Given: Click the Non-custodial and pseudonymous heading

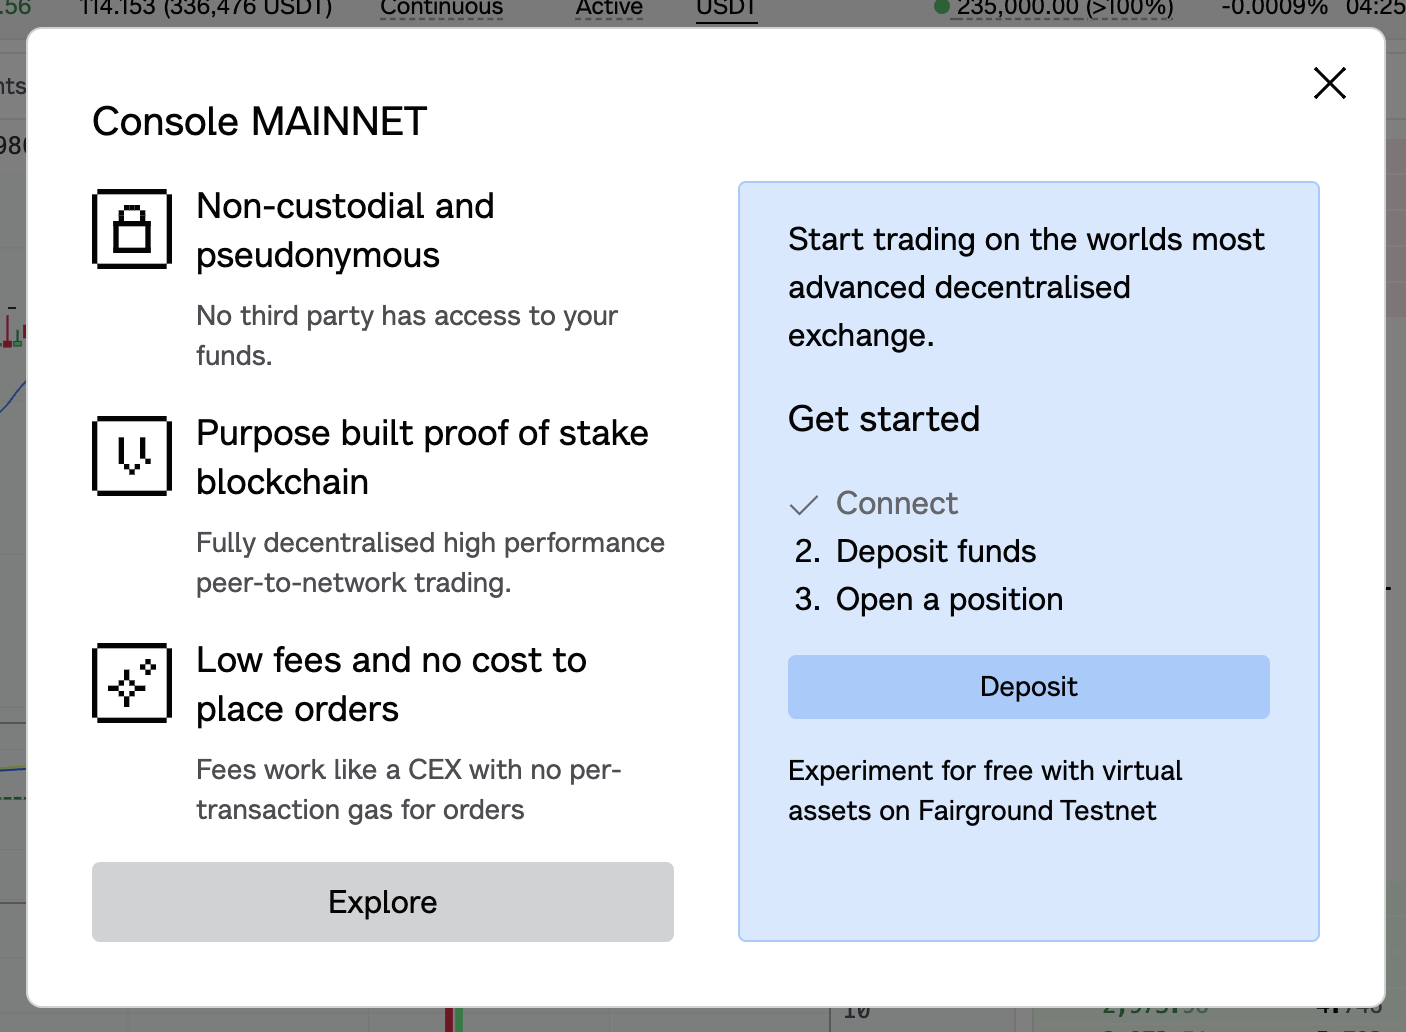Looking at the screenshot, I should [345, 230].
